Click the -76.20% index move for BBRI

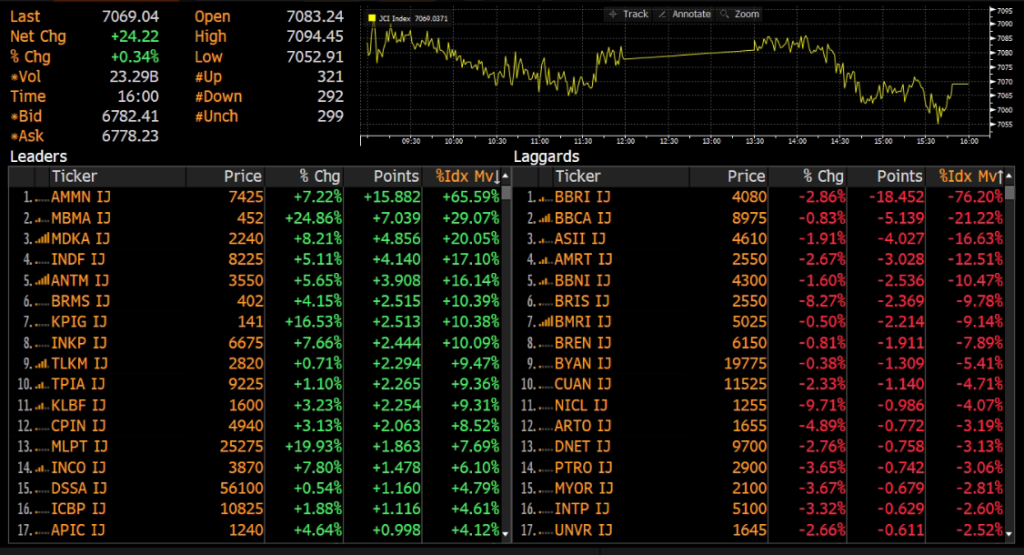tap(975, 197)
